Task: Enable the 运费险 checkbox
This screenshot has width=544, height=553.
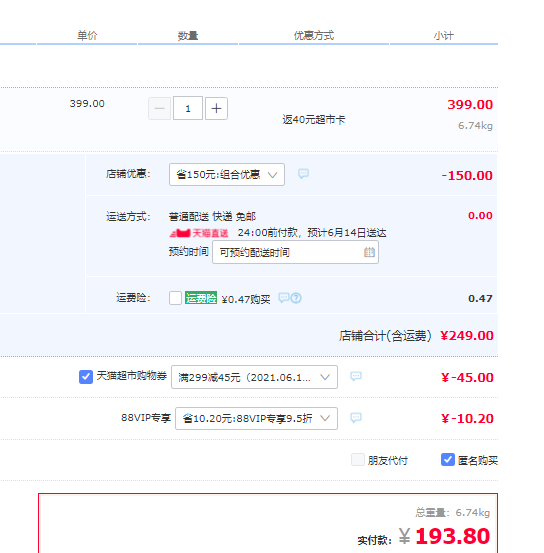Action: pyautogui.click(x=175, y=298)
